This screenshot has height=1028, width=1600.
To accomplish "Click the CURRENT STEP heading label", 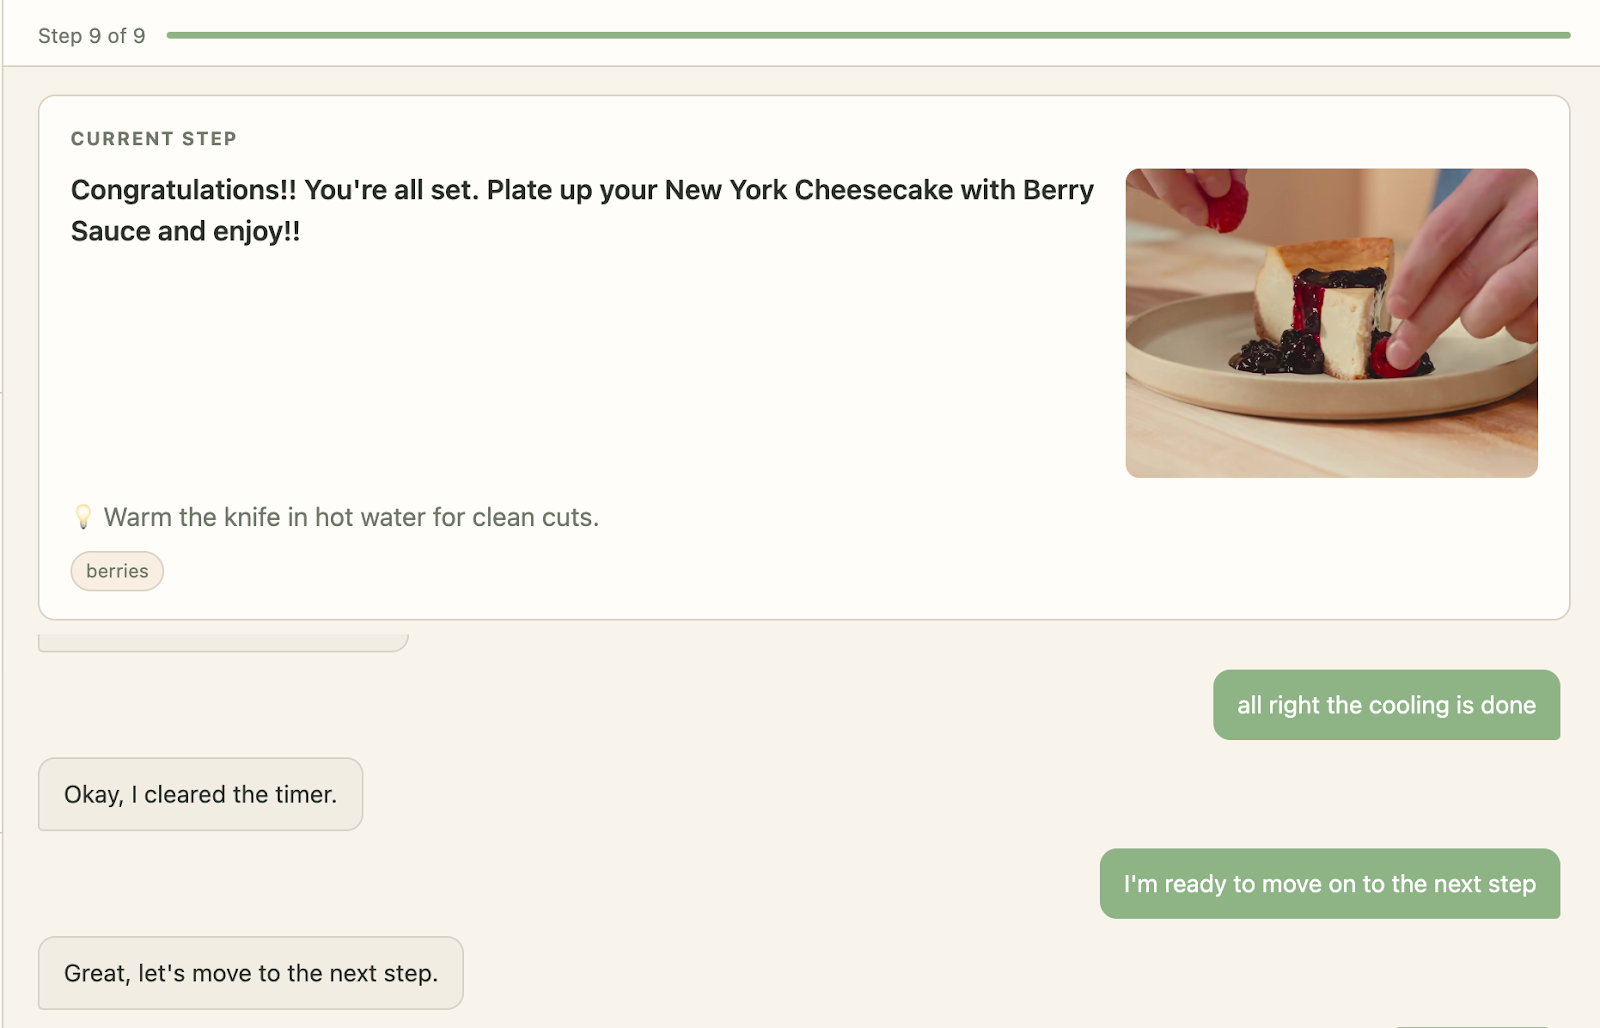I will (x=153, y=139).
